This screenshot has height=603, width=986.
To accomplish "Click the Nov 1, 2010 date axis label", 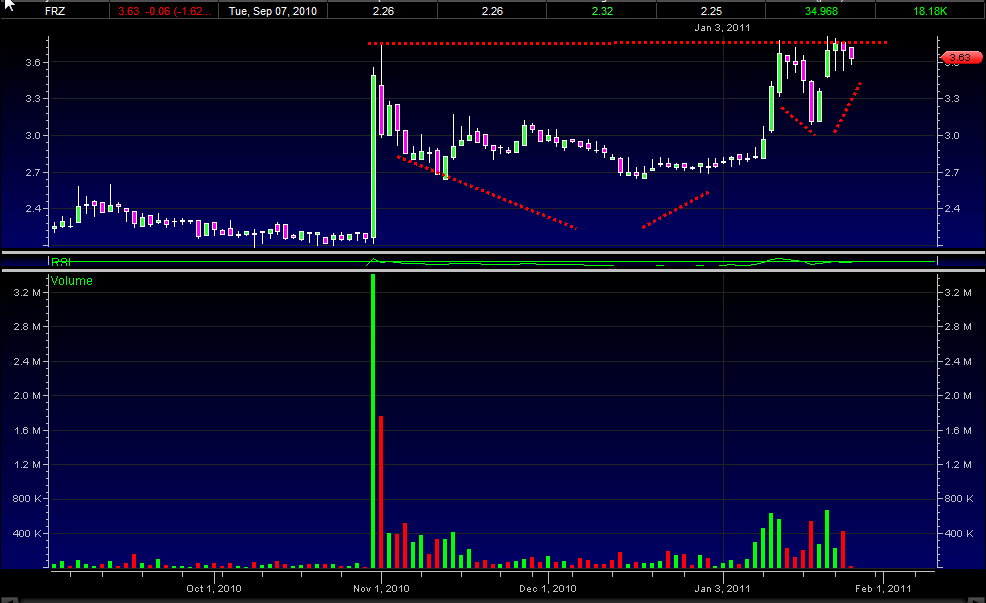I will pyautogui.click(x=381, y=589).
